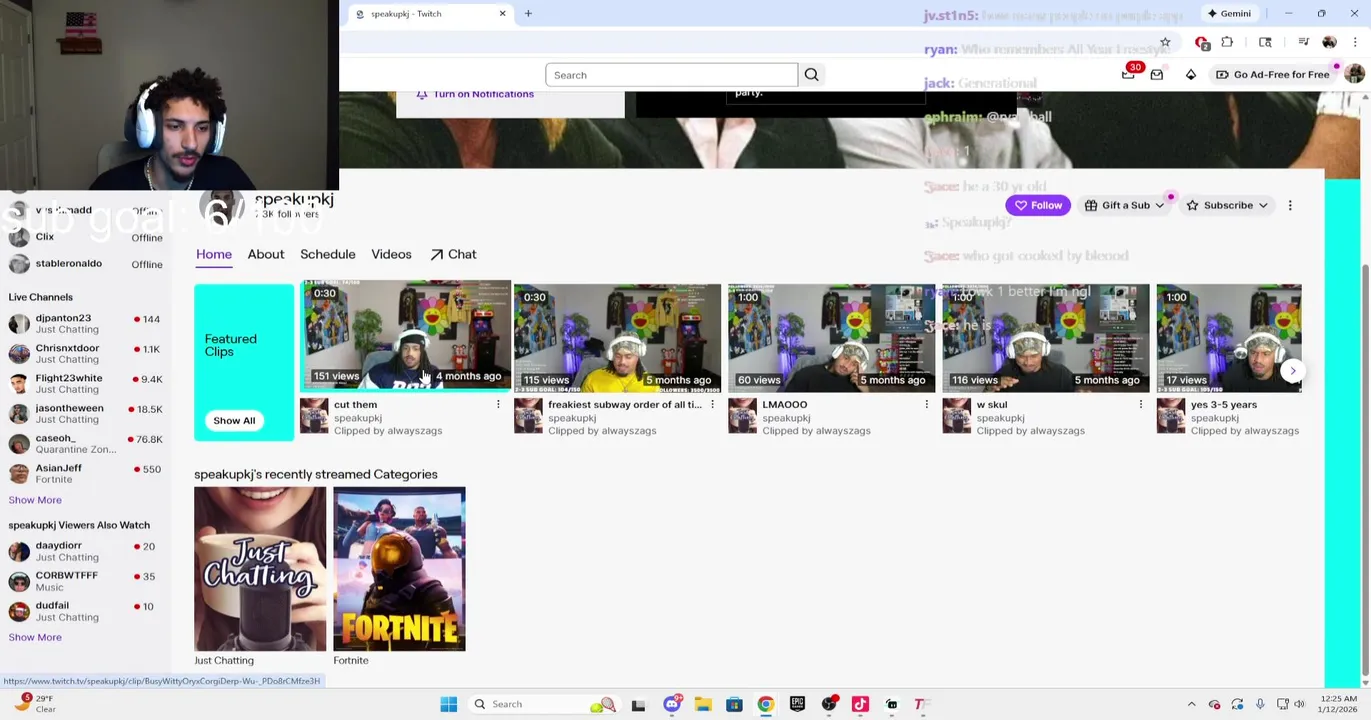Show hidden icons in the system tray
1371x720 pixels.
tap(1191, 704)
